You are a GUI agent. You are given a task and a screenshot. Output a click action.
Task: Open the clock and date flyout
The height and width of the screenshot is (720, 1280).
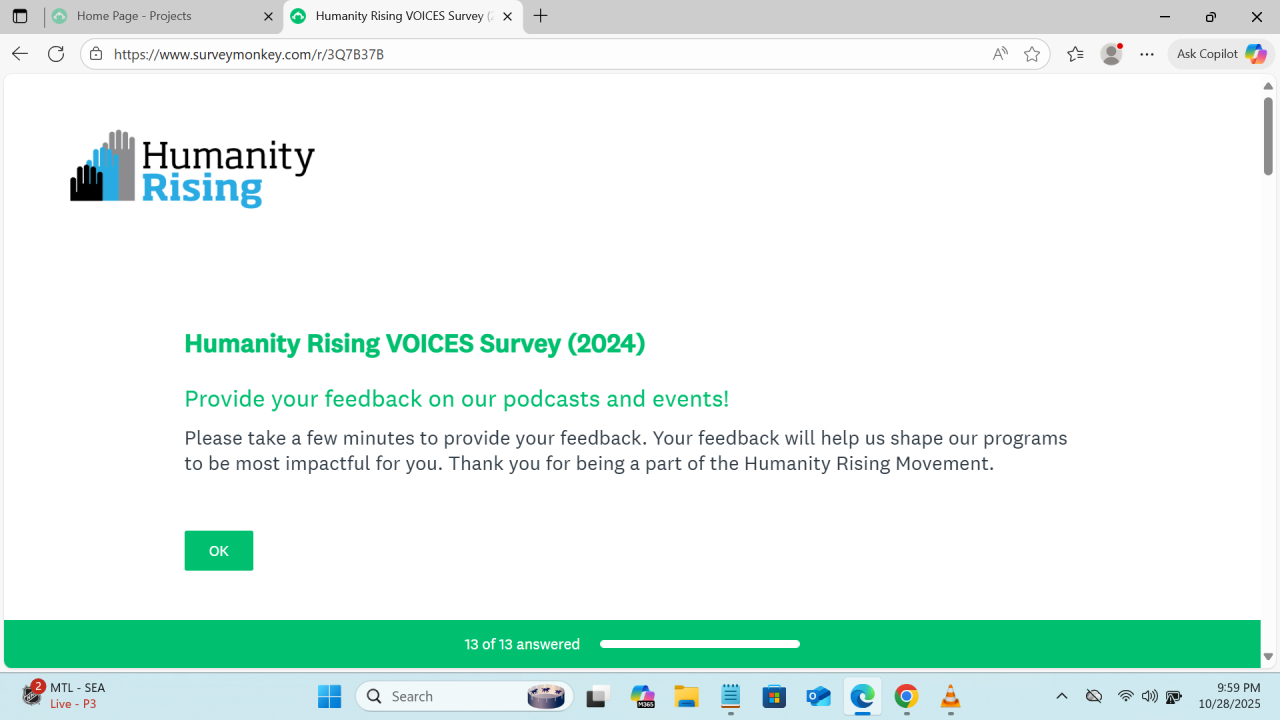coord(1229,696)
